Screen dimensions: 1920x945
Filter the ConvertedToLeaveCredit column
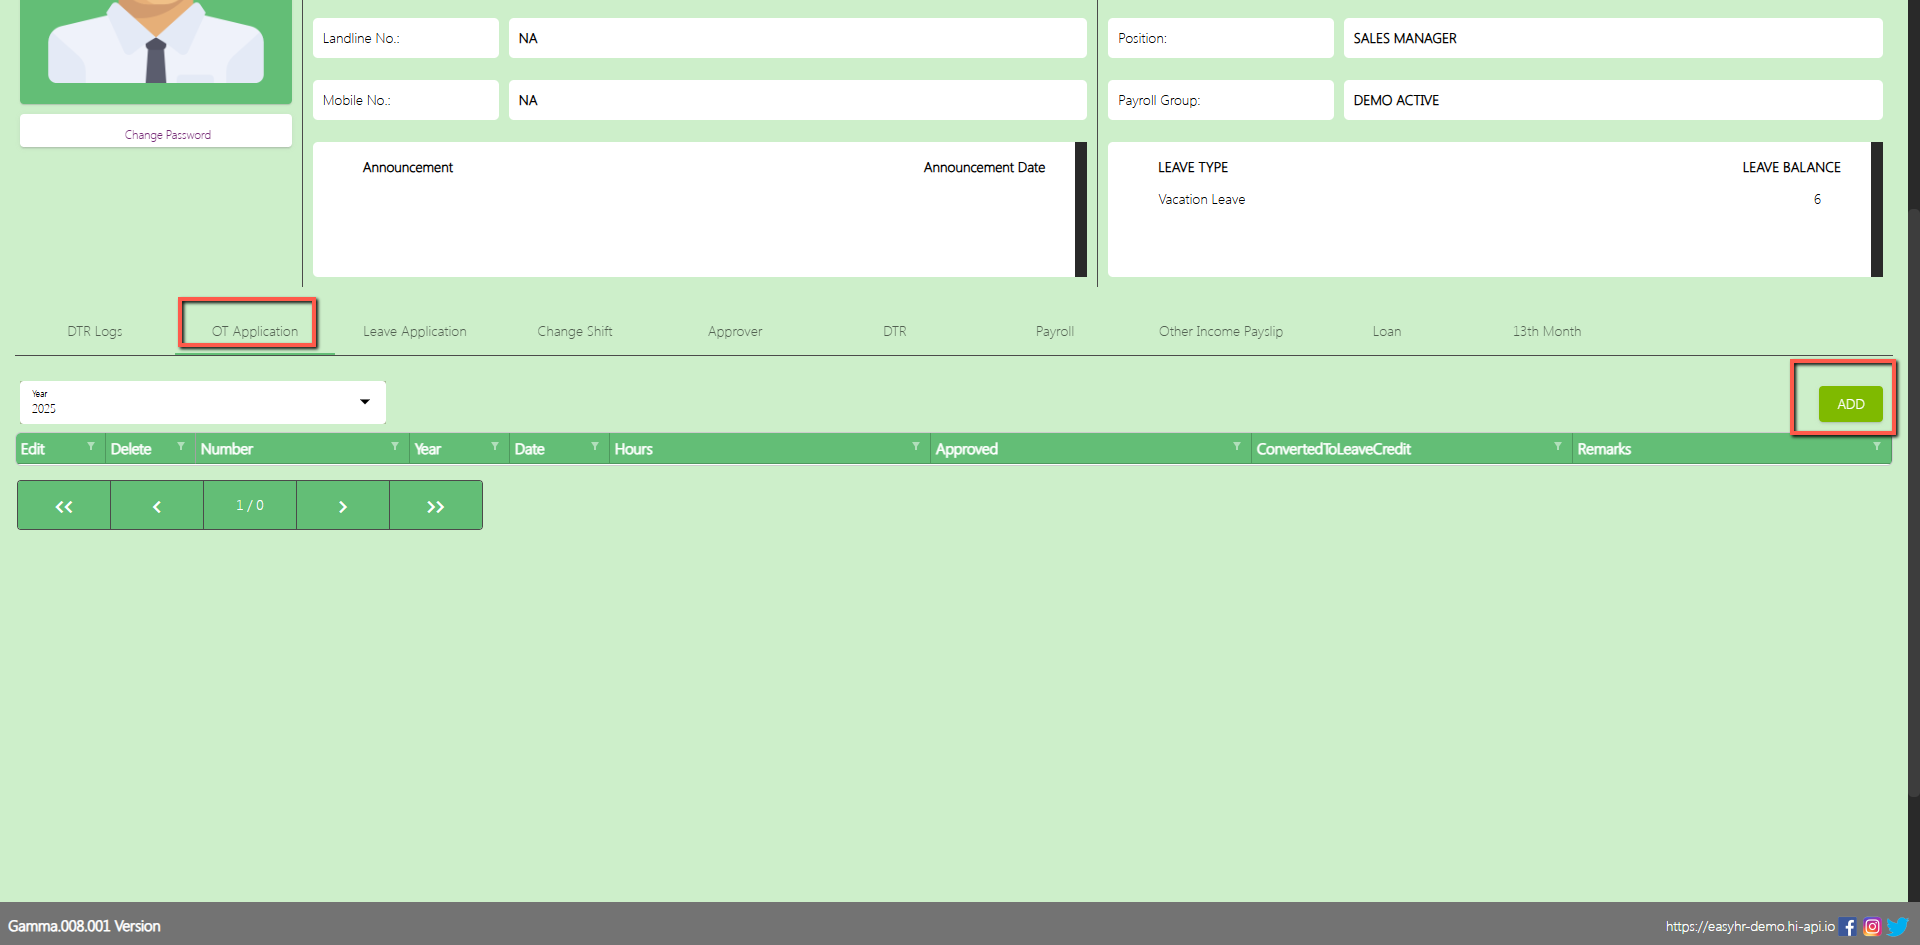[x=1558, y=446]
